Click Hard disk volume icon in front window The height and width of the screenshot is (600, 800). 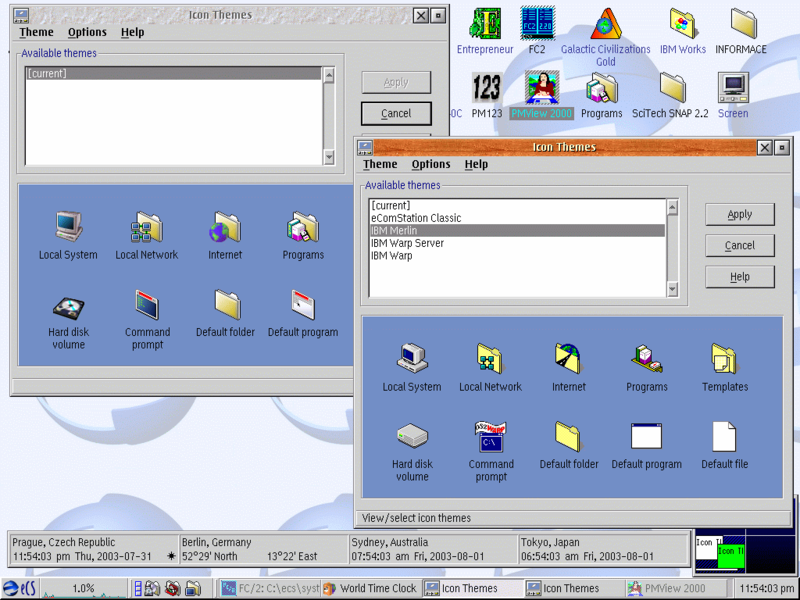pyautogui.click(x=412, y=436)
